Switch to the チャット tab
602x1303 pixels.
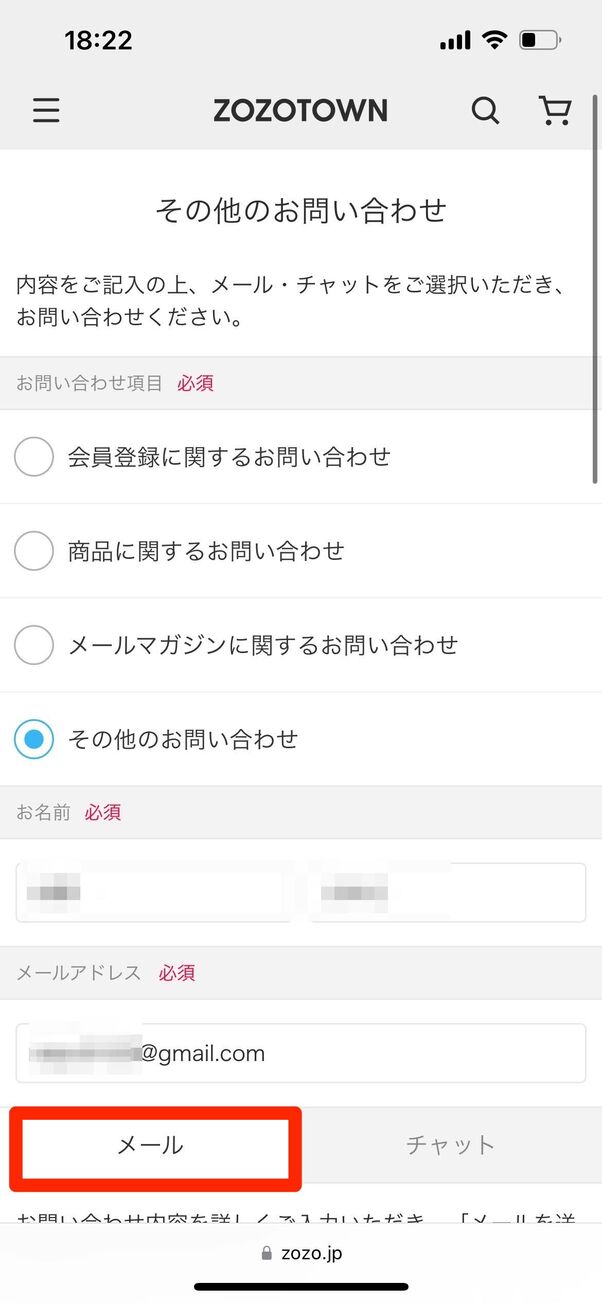(450, 1145)
